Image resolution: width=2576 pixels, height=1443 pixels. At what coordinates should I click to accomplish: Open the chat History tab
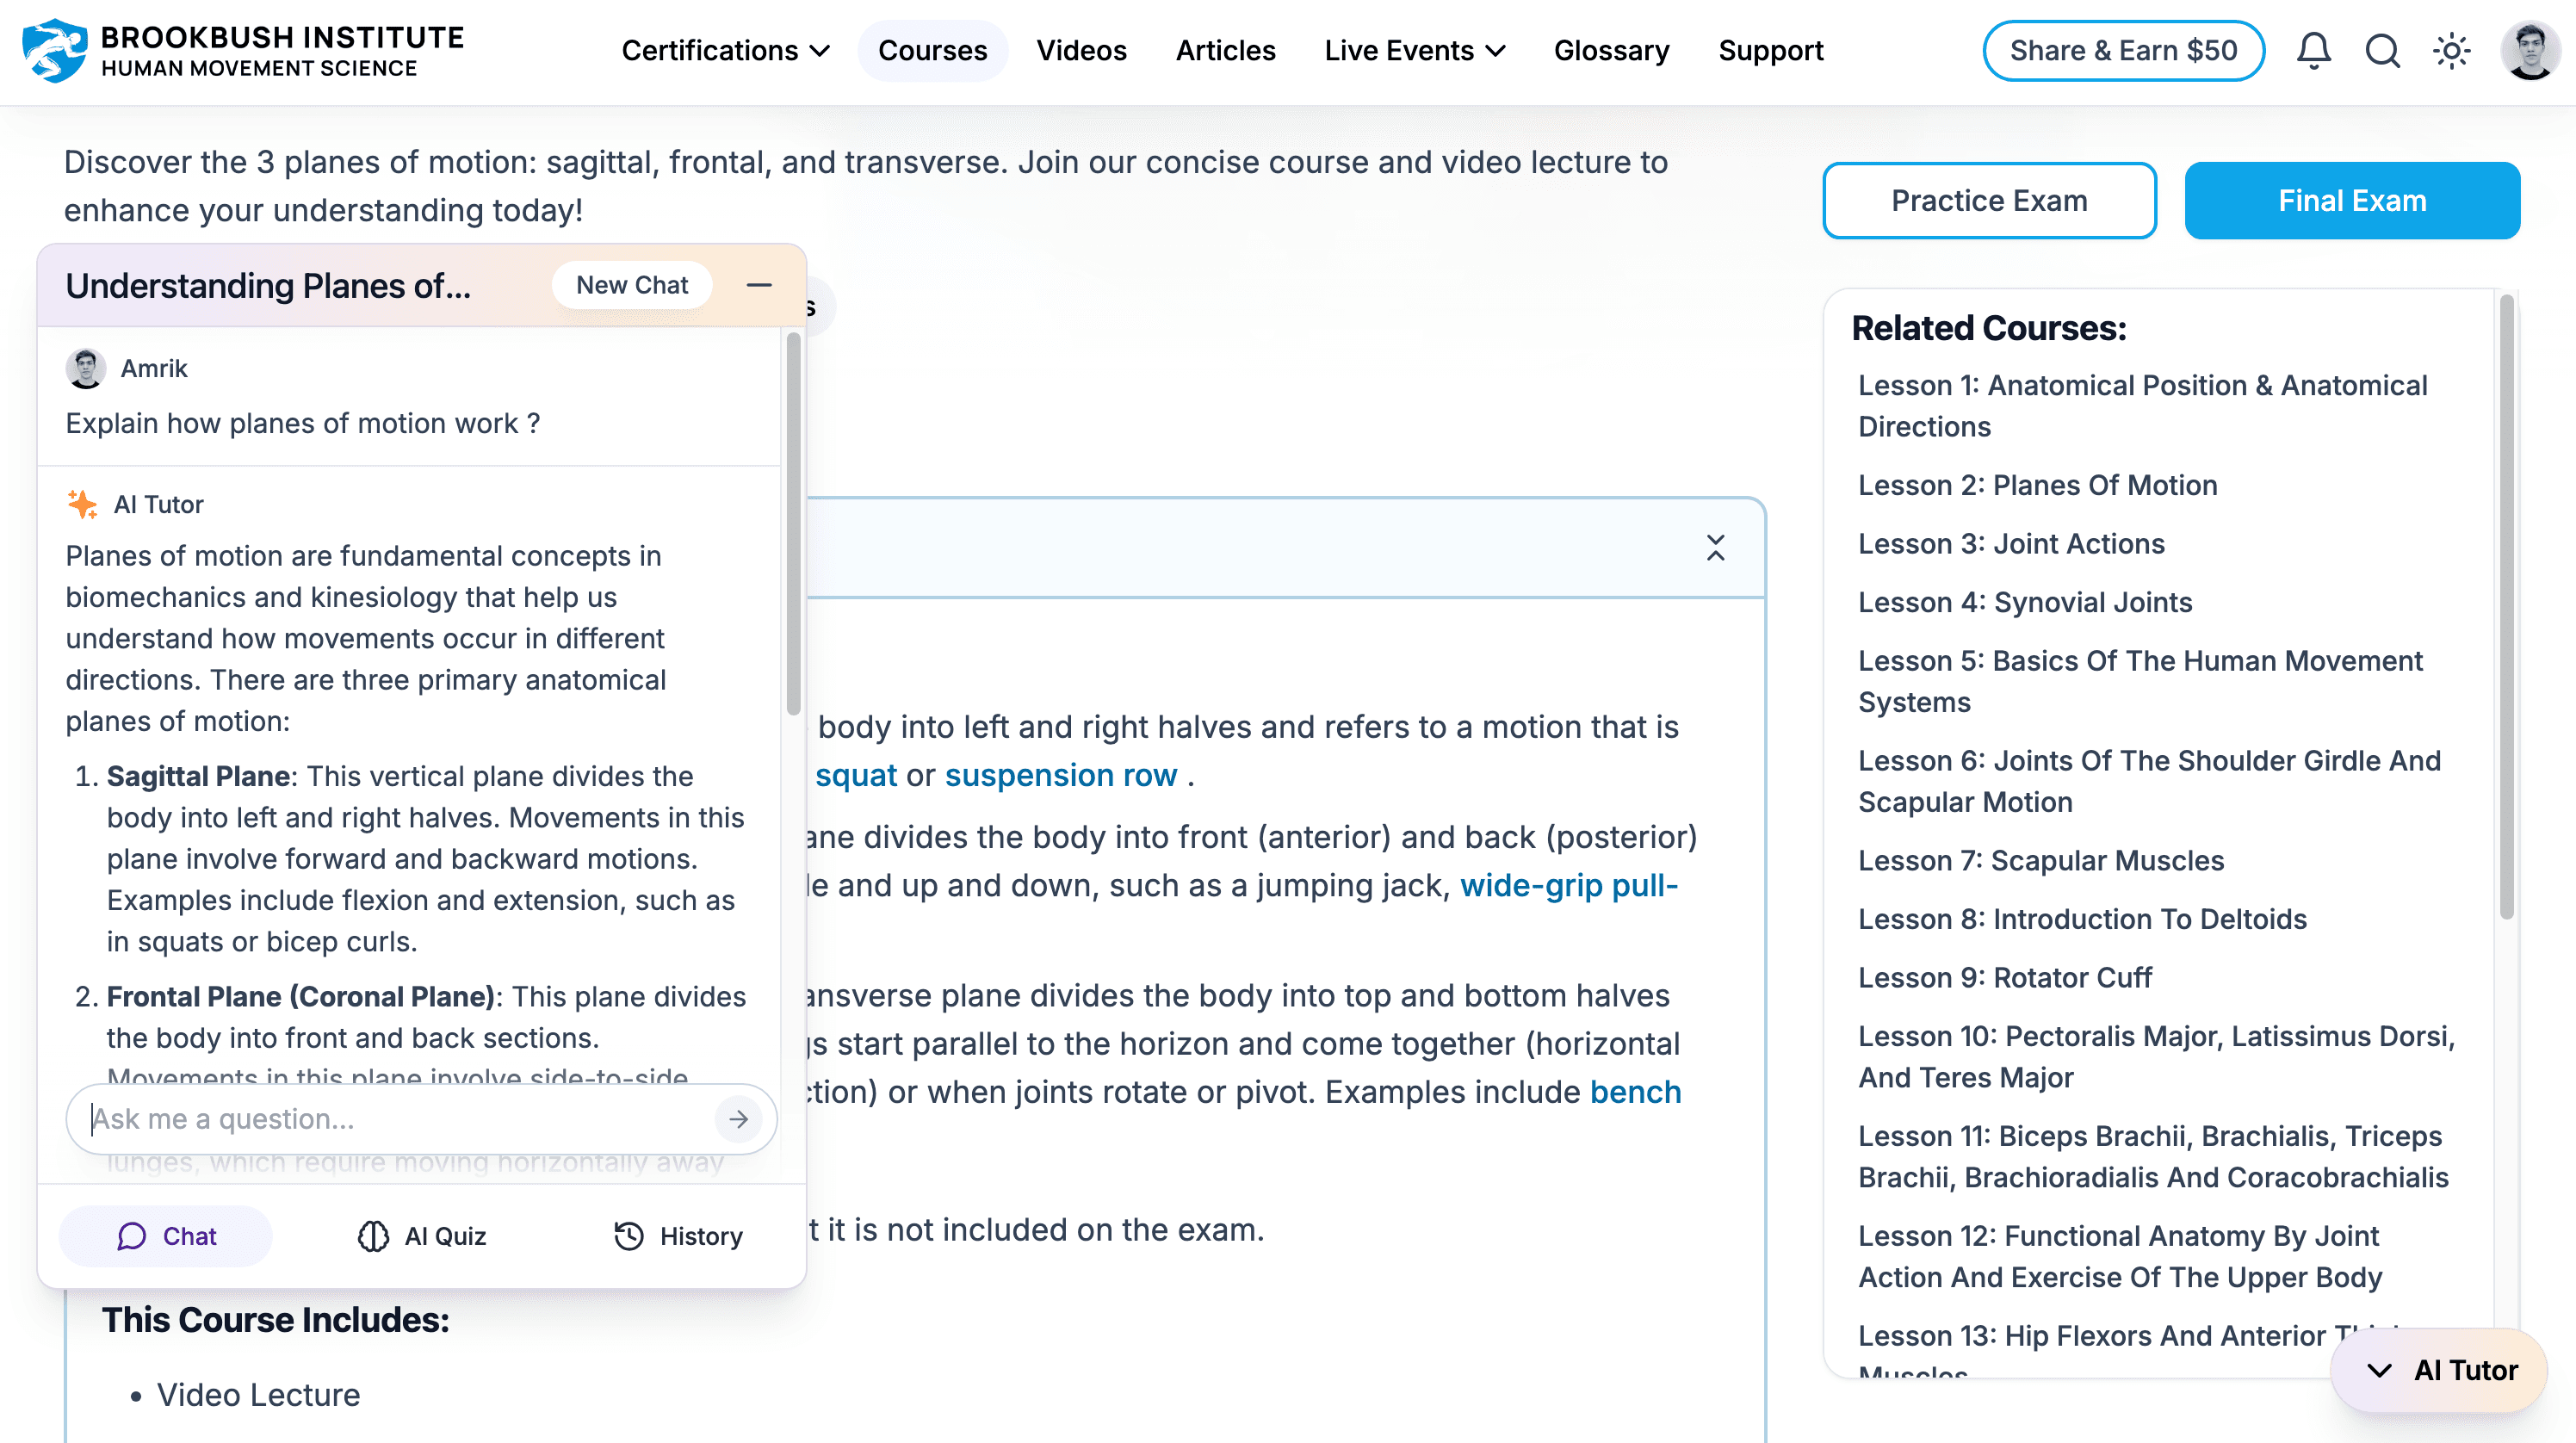pyautogui.click(x=678, y=1236)
